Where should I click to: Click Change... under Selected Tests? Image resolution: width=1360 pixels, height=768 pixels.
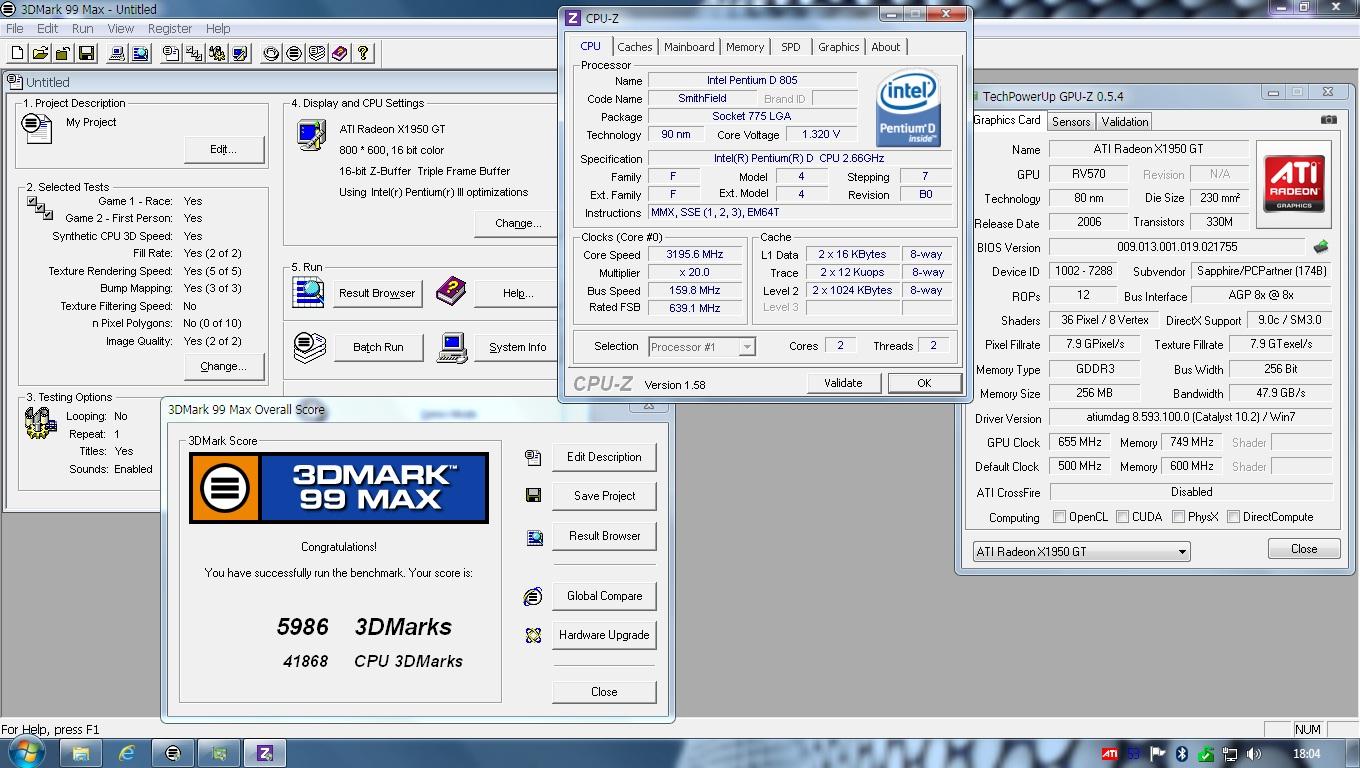click(223, 366)
